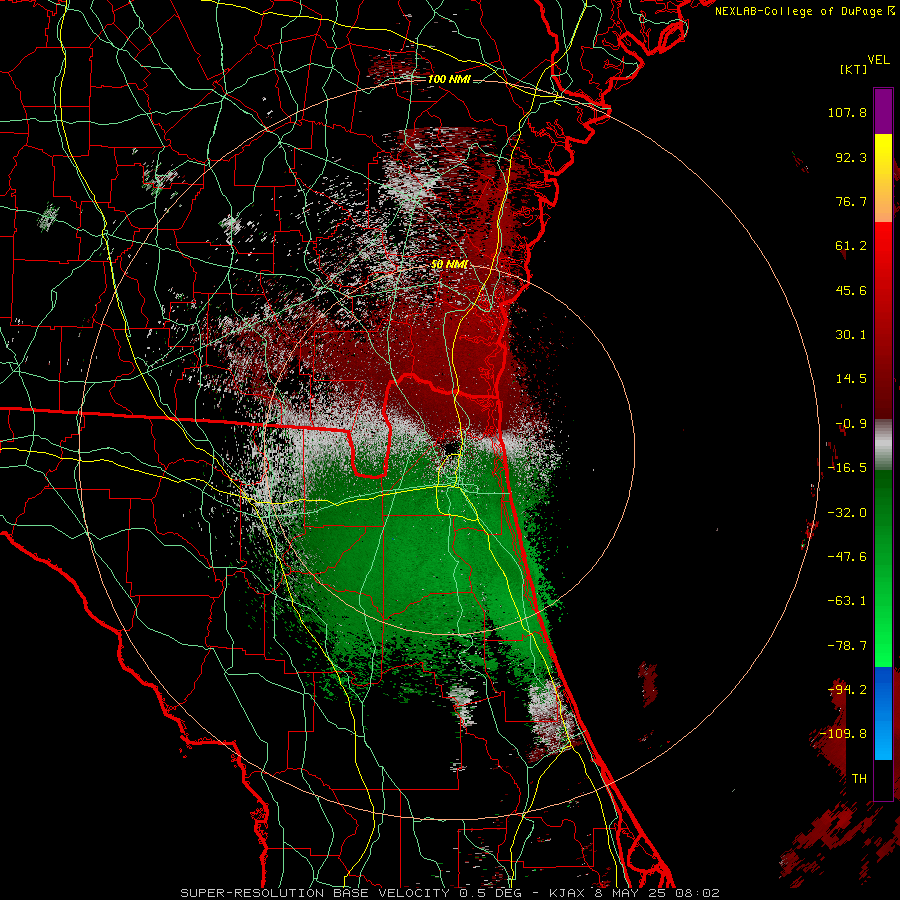Click the [KT] units label
The image size is (900, 900).
[x=853, y=69]
